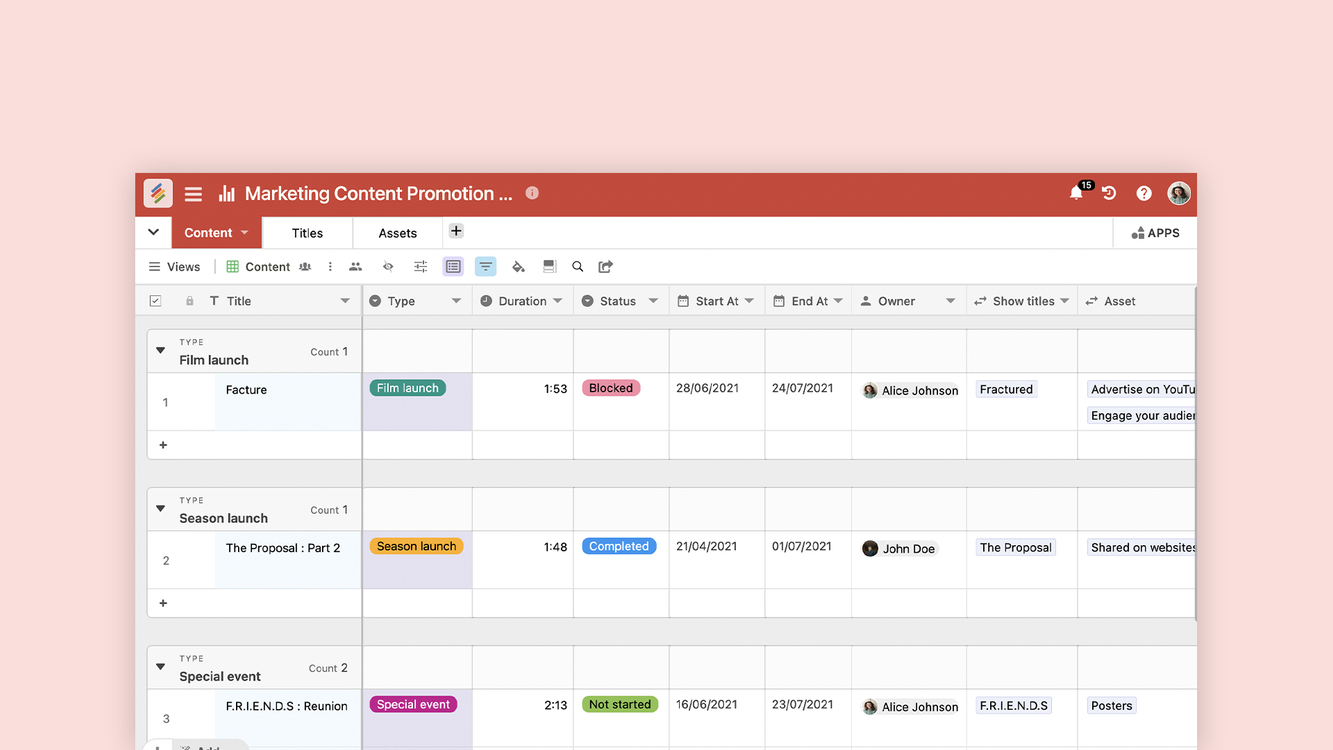This screenshot has width=1333, height=750.
Task: Collapse the Film launch group
Action: point(160,351)
